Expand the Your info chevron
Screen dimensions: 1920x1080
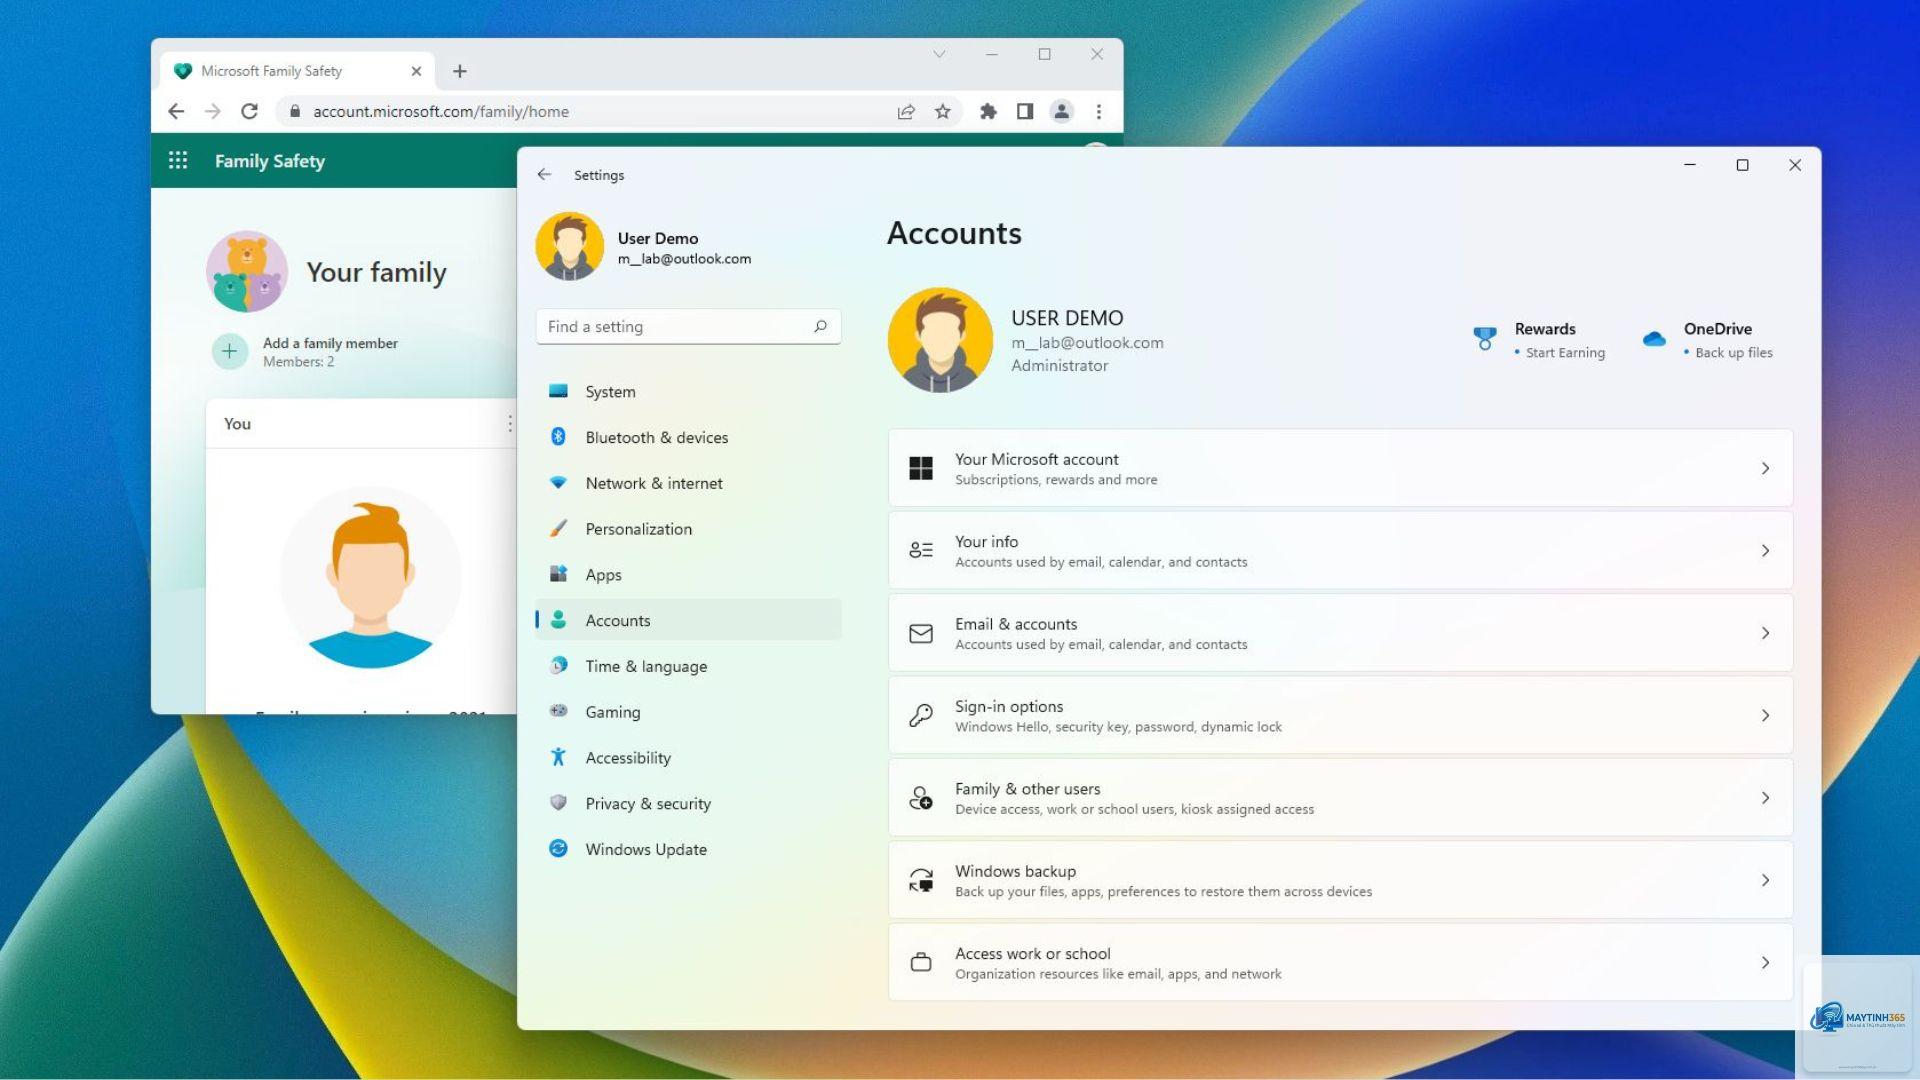coord(1765,551)
